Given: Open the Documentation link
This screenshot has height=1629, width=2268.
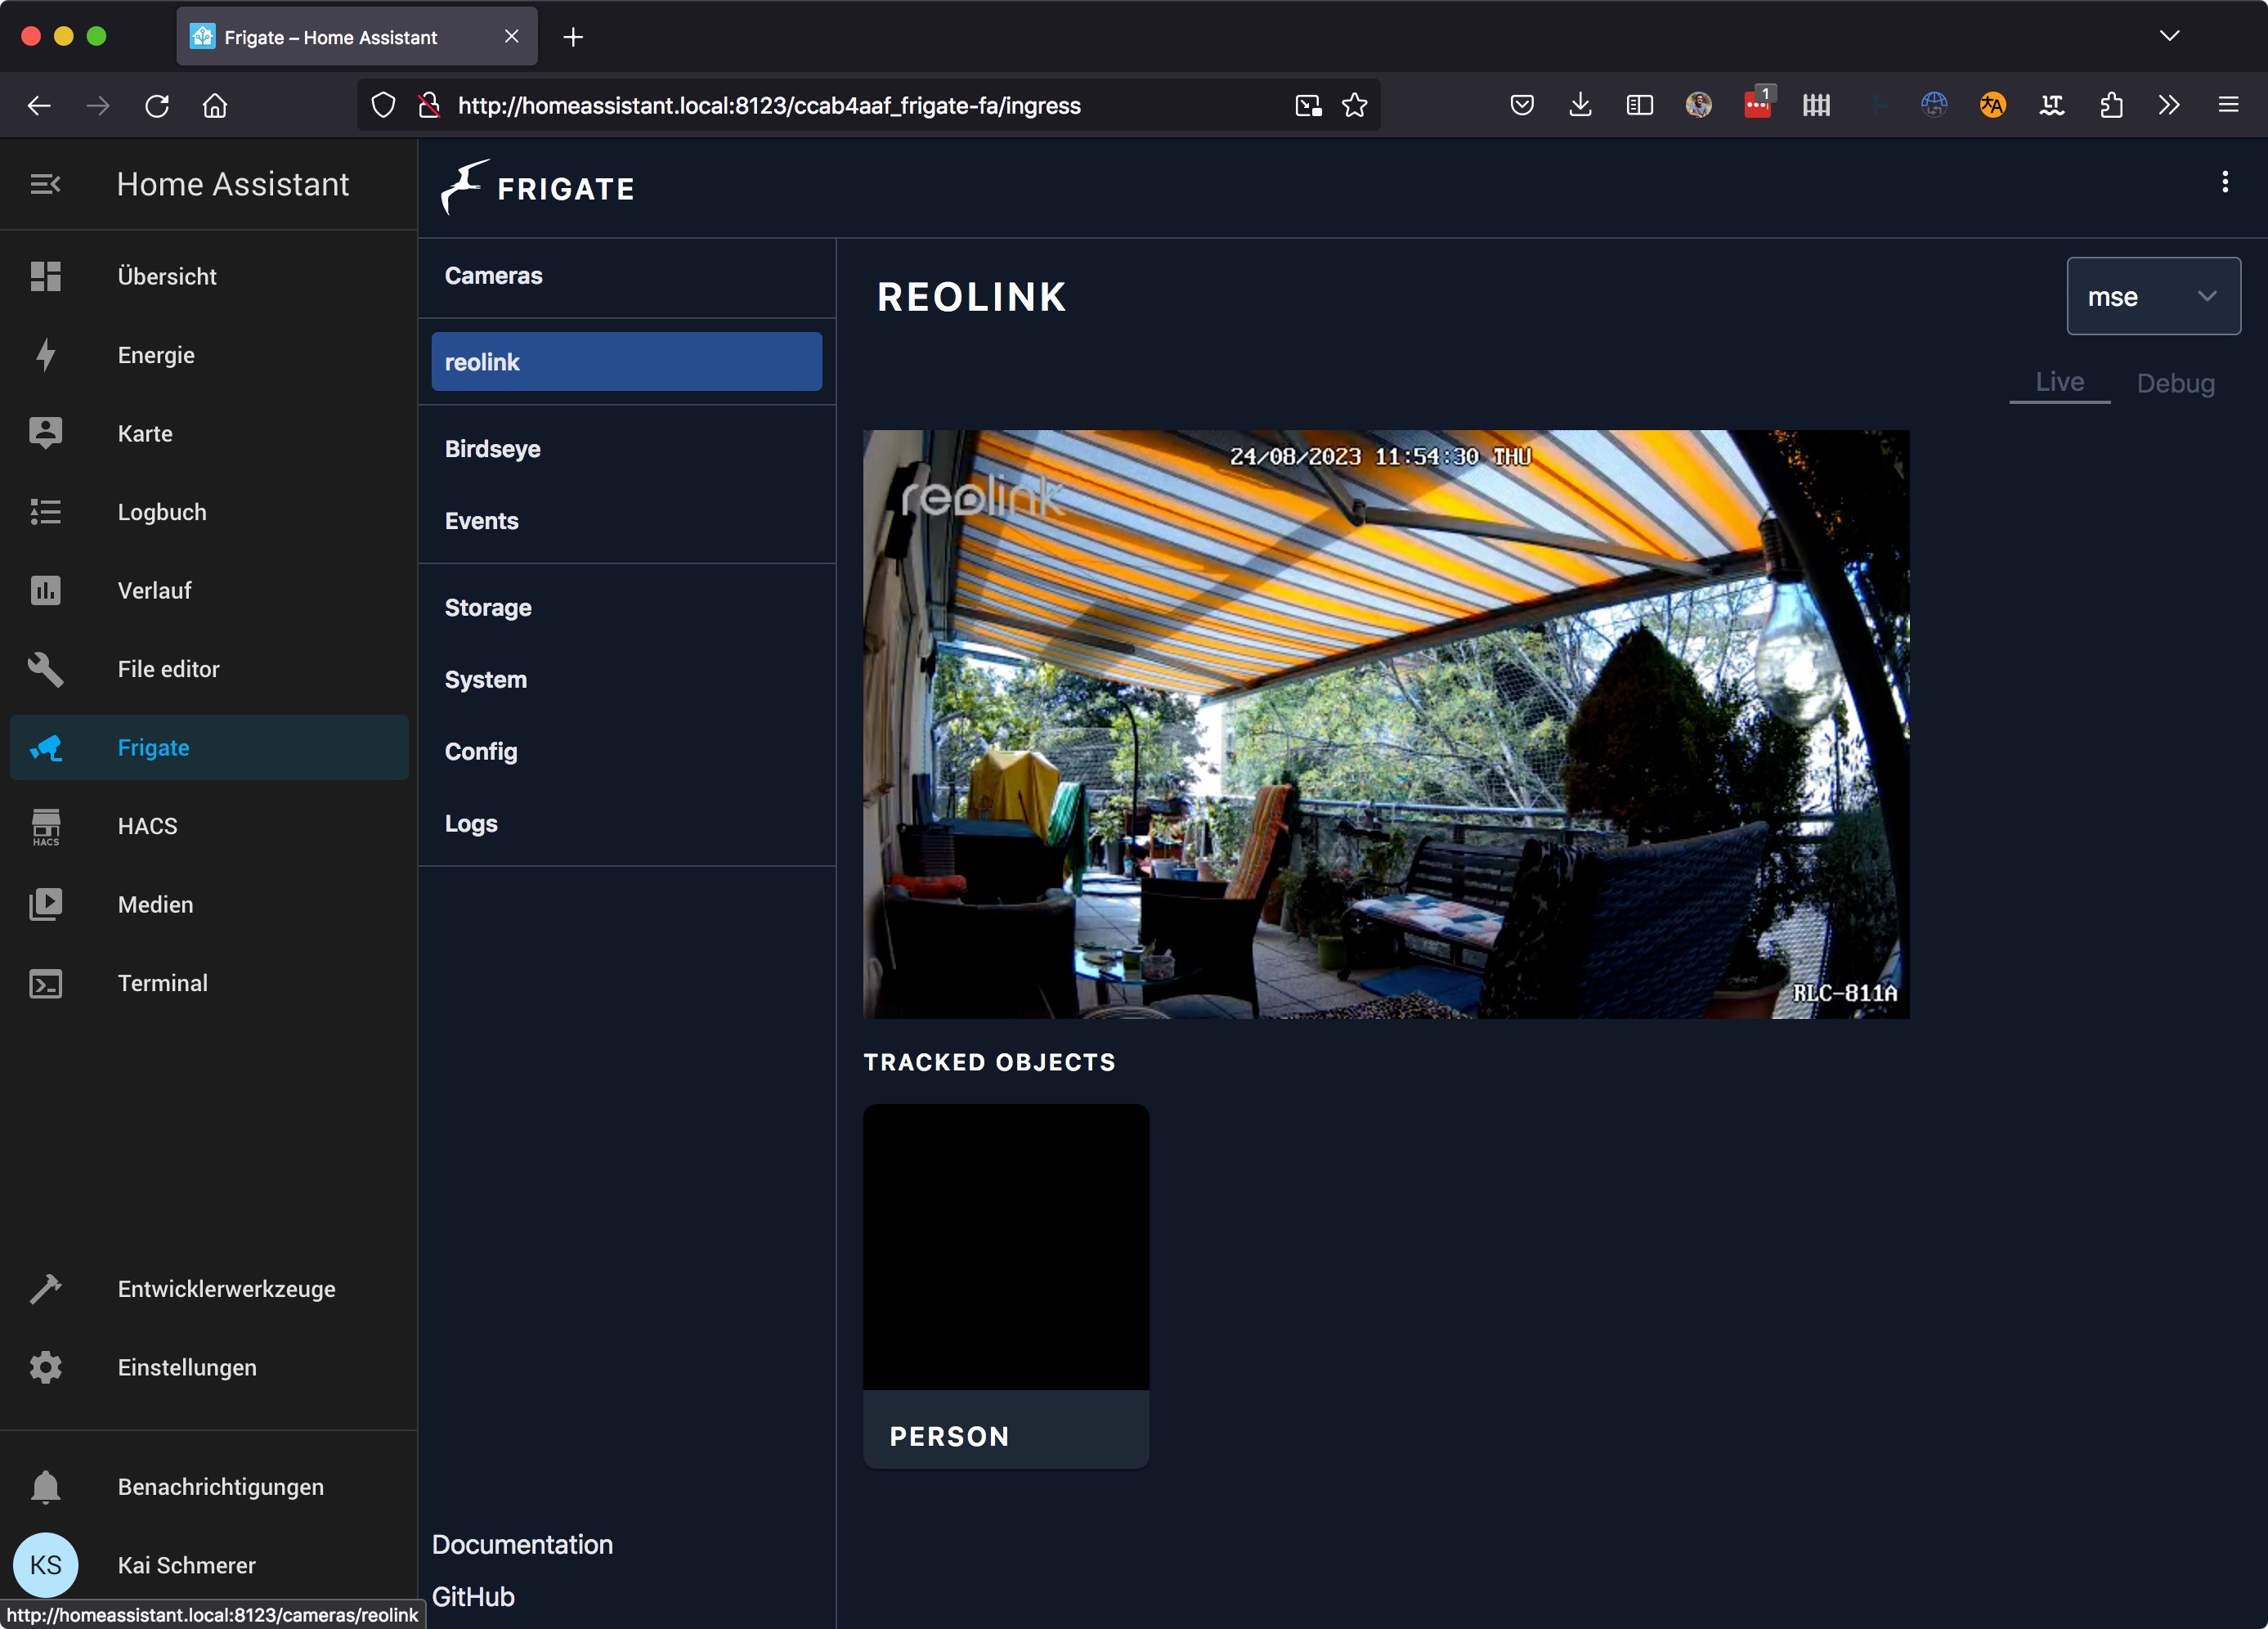Looking at the screenshot, I should coord(522,1544).
